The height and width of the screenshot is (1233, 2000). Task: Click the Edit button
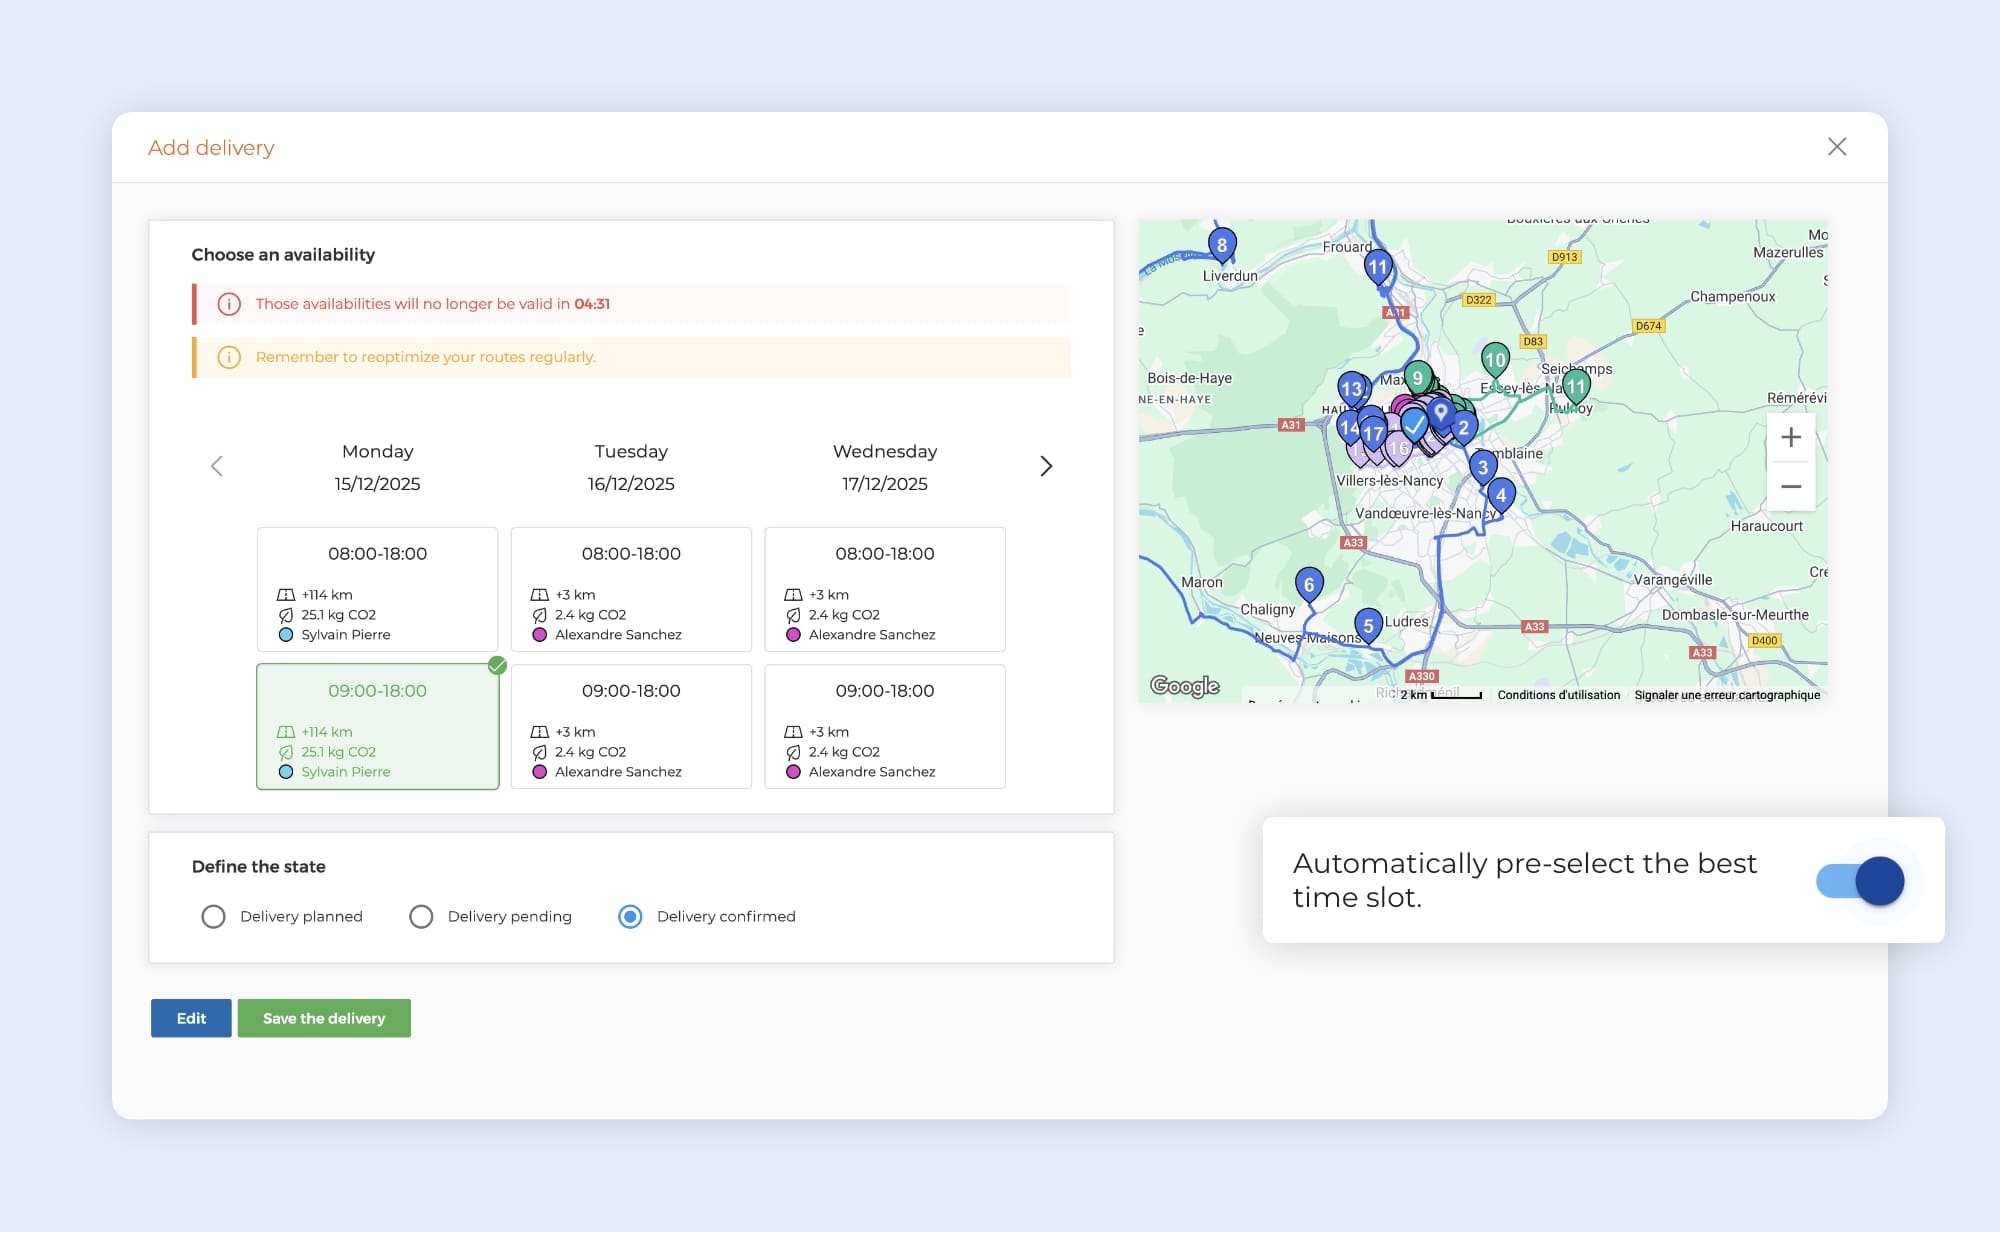click(x=191, y=1018)
